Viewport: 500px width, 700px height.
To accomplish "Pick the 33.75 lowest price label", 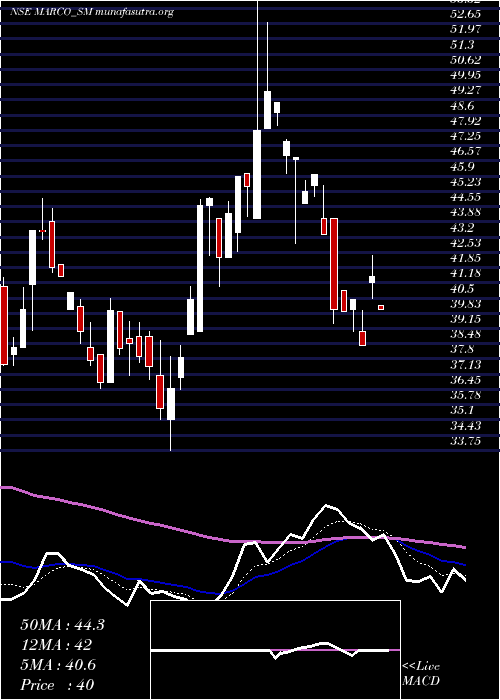I will pyautogui.click(x=465, y=441).
